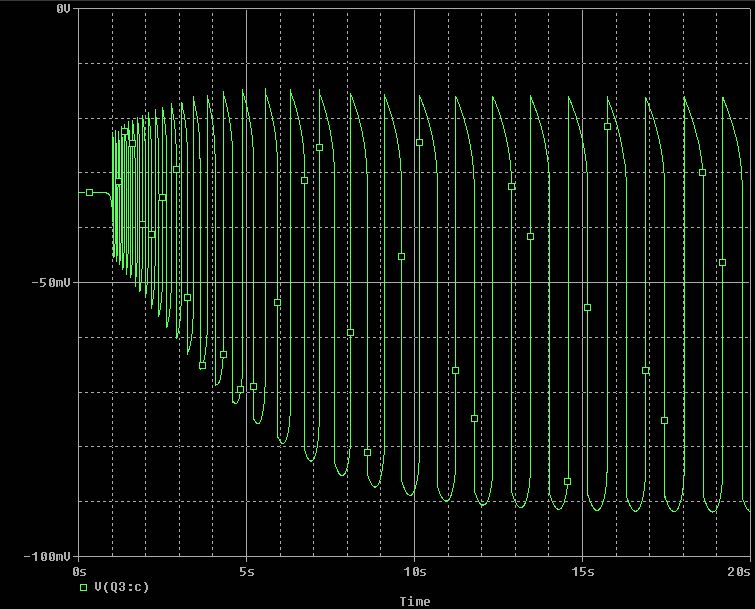755x609 pixels.
Task: Click the -50mV Y-axis label
Action: [51, 283]
